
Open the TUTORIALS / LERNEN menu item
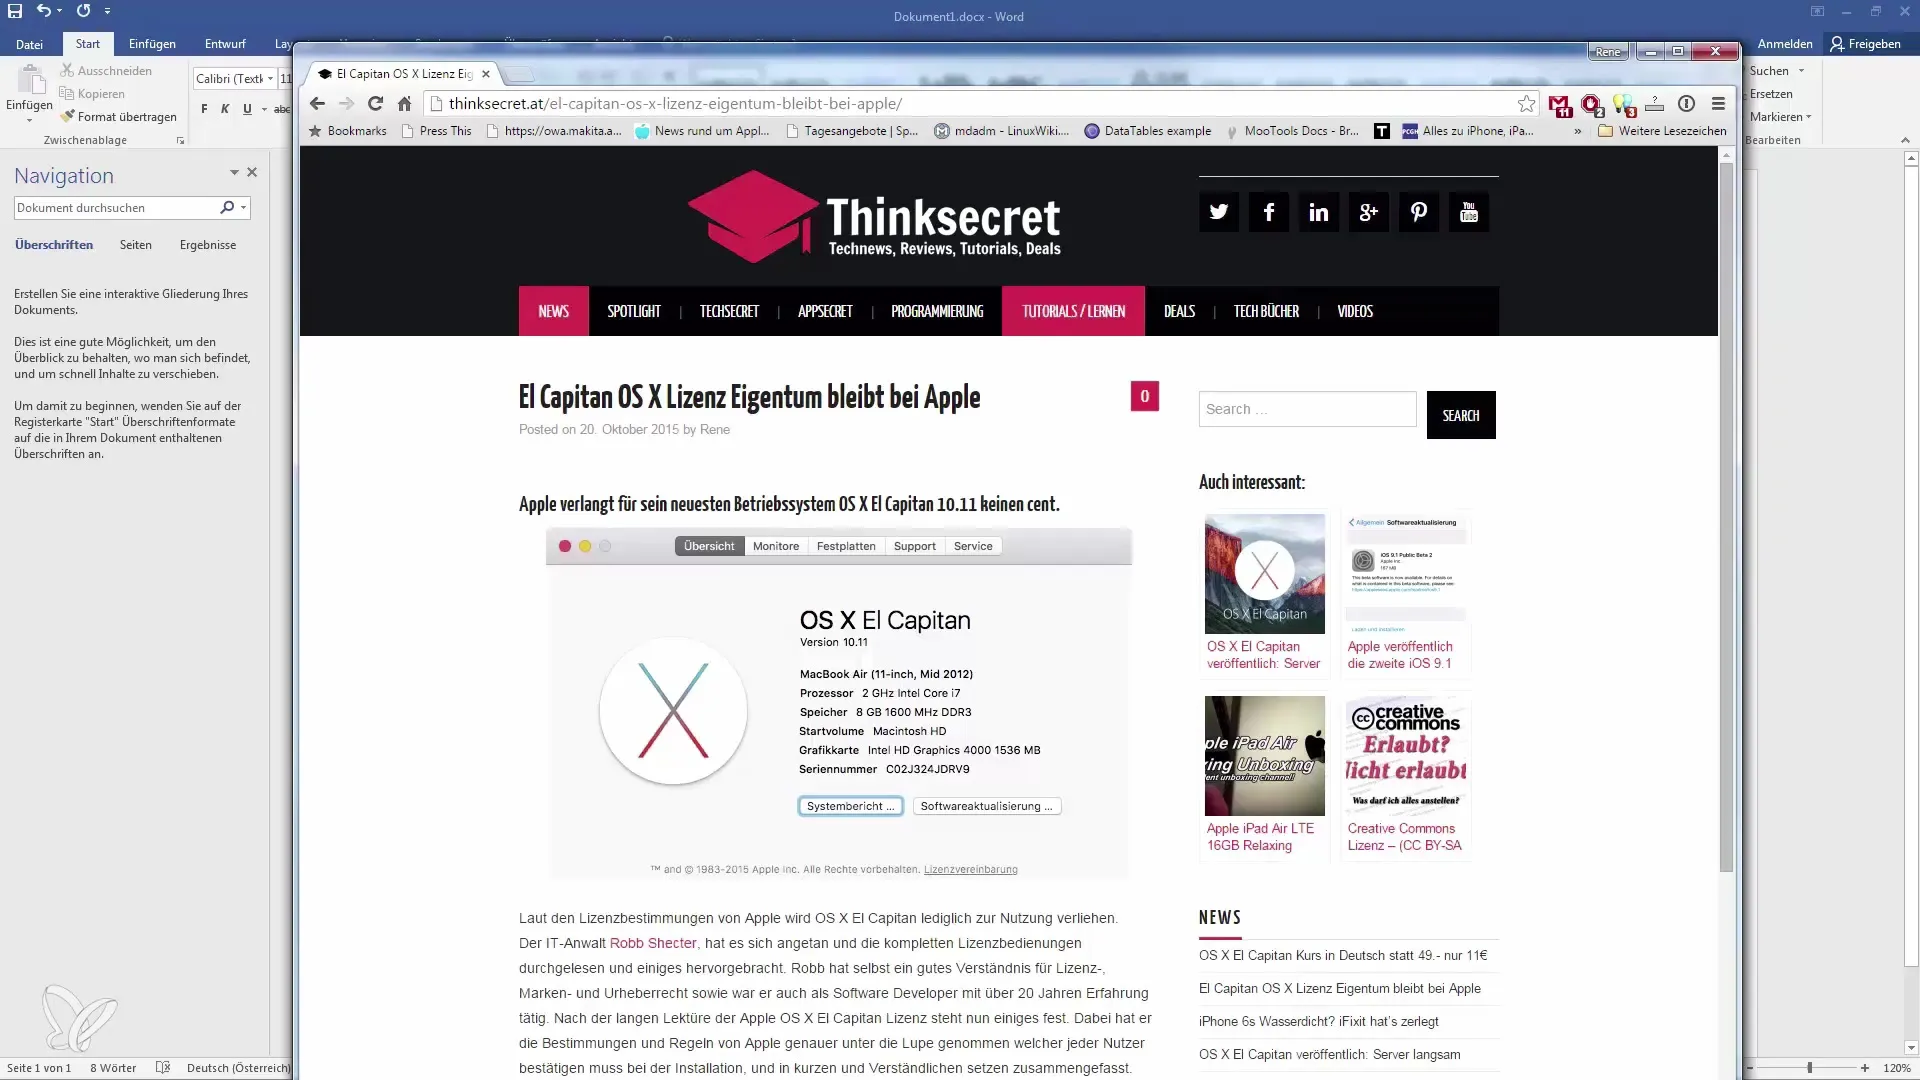pyautogui.click(x=1072, y=310)
